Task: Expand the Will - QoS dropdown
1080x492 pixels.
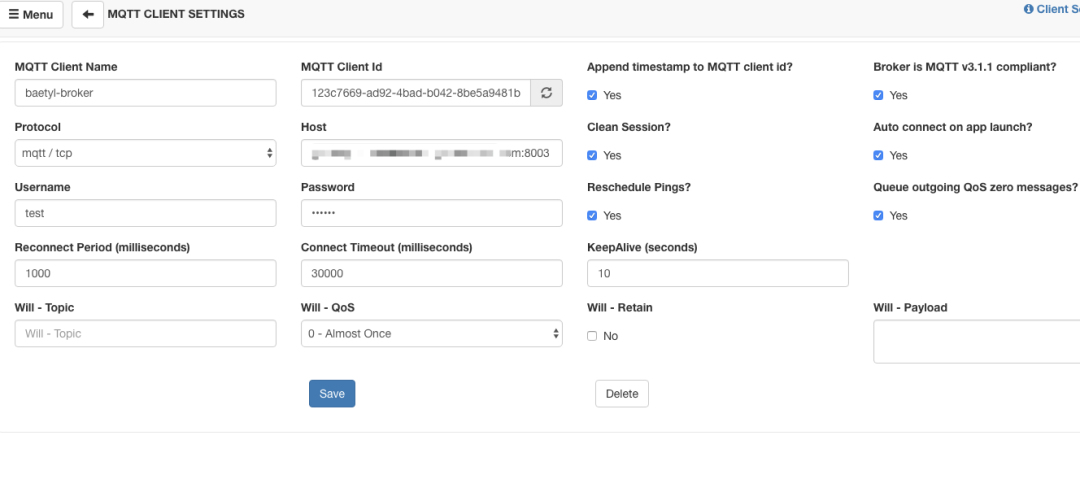Action: tap(431, 333)
